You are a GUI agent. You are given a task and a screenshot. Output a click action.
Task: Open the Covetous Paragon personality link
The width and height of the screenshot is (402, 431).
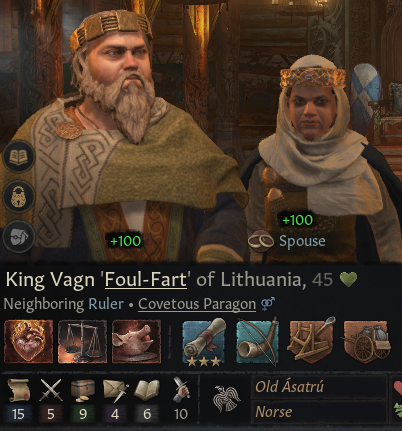click(197, 304)
